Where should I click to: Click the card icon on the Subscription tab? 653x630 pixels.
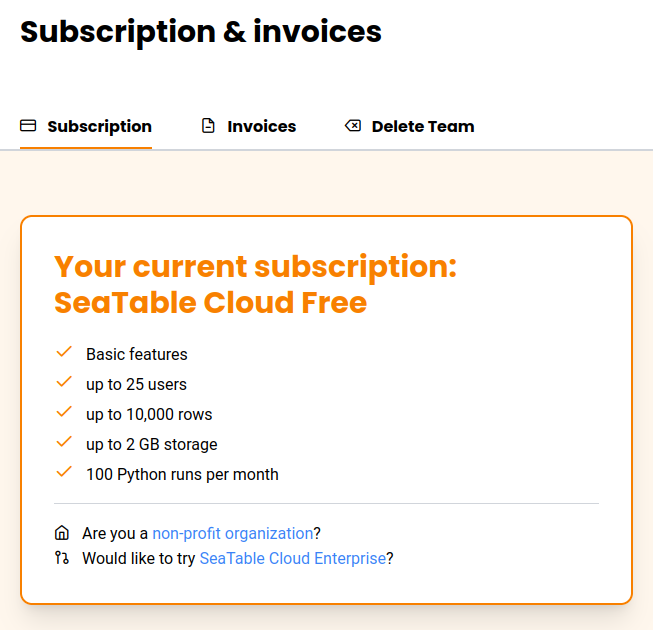[x=28, y=126]
